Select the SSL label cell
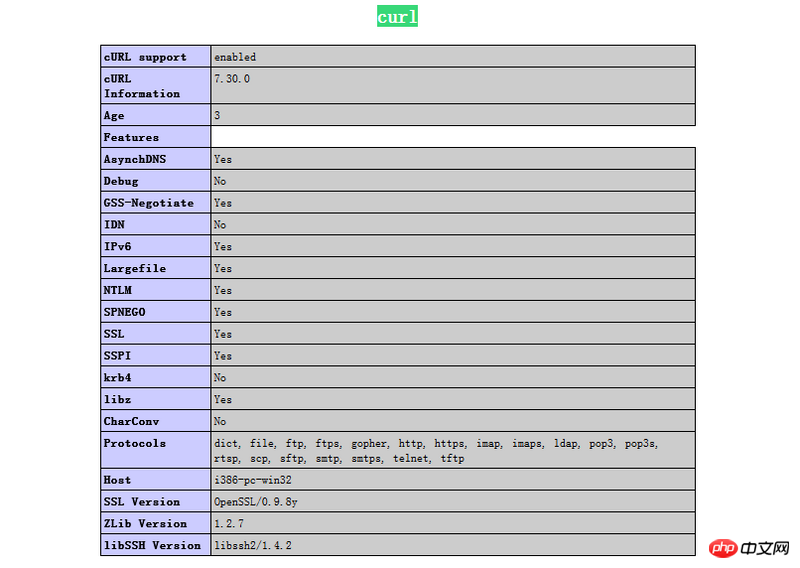 pos(156,334)
